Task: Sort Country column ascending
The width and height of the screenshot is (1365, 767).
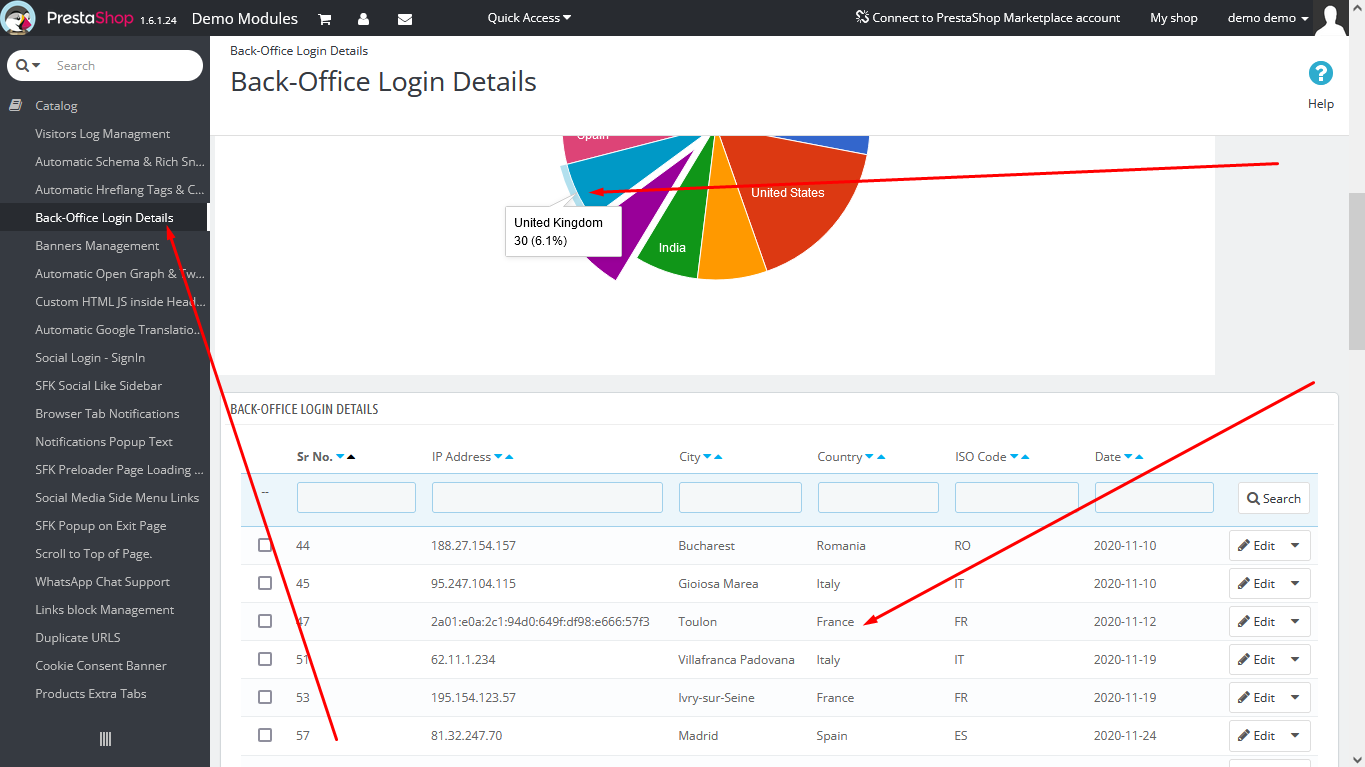Action: [x=880, y=457]
